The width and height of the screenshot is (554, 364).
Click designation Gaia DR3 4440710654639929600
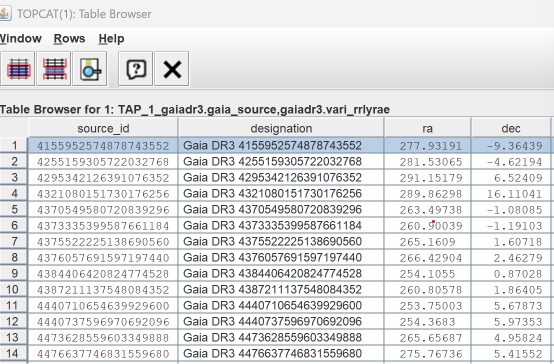click(x=281, y=305)
